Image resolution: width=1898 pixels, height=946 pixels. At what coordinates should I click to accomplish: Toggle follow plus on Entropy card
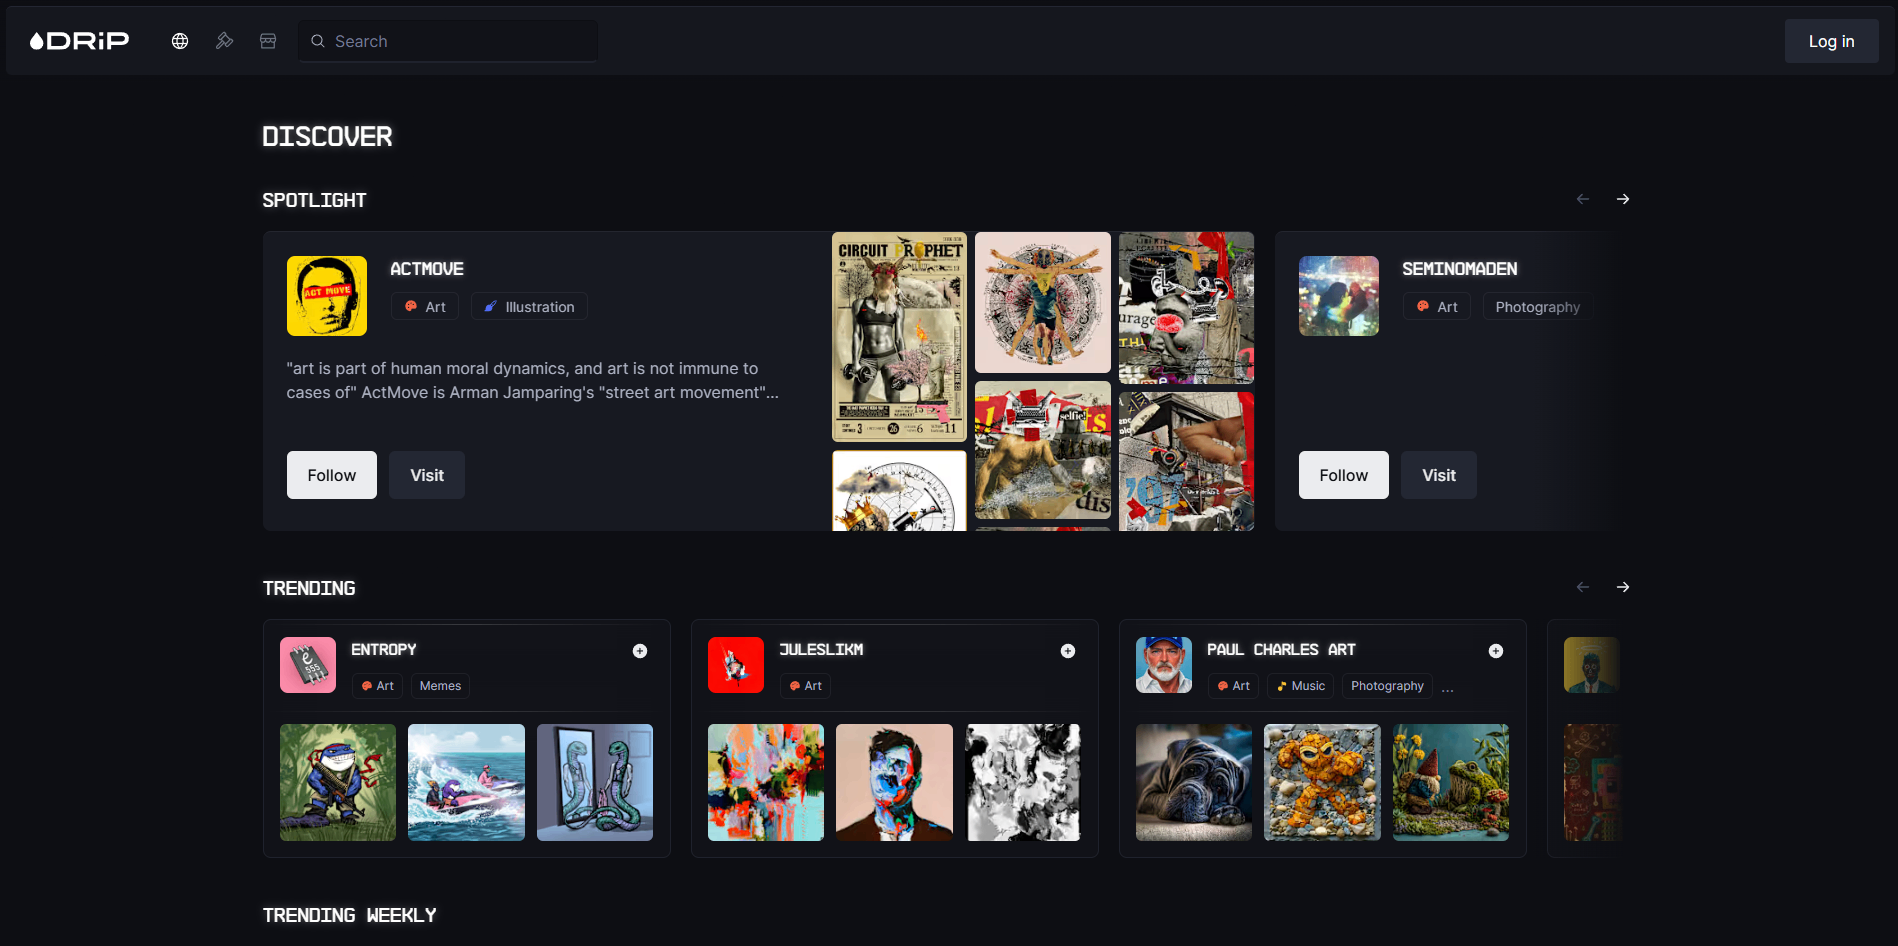click(640, 651)
